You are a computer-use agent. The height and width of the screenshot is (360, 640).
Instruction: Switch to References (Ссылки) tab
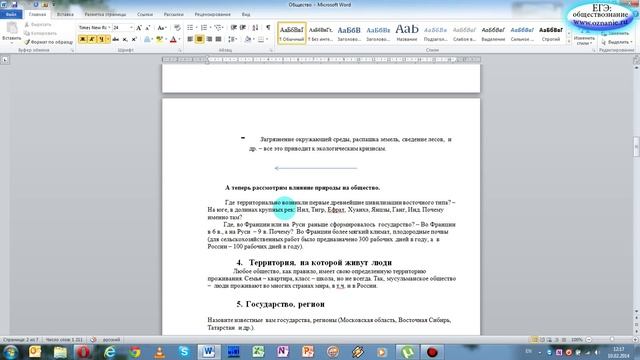coord(145,14)
